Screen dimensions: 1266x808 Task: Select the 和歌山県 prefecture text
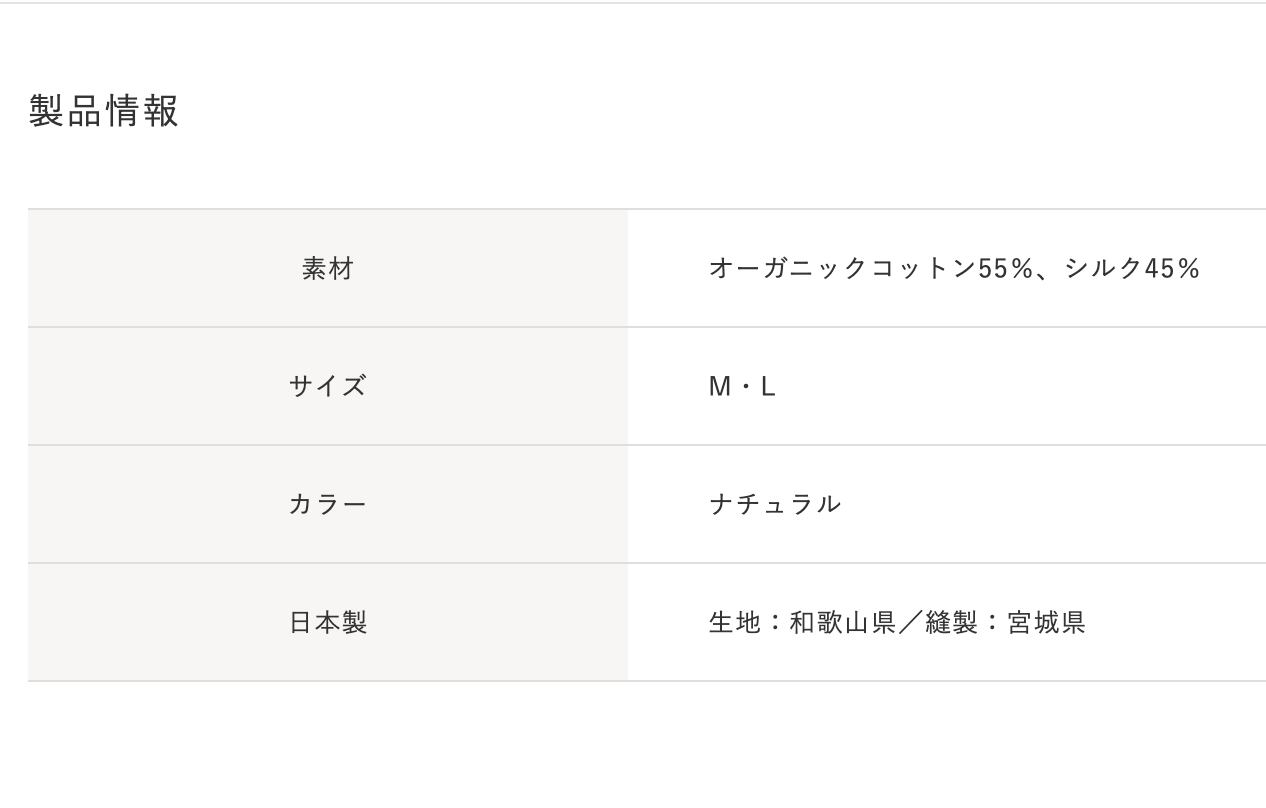pos(843,622)
